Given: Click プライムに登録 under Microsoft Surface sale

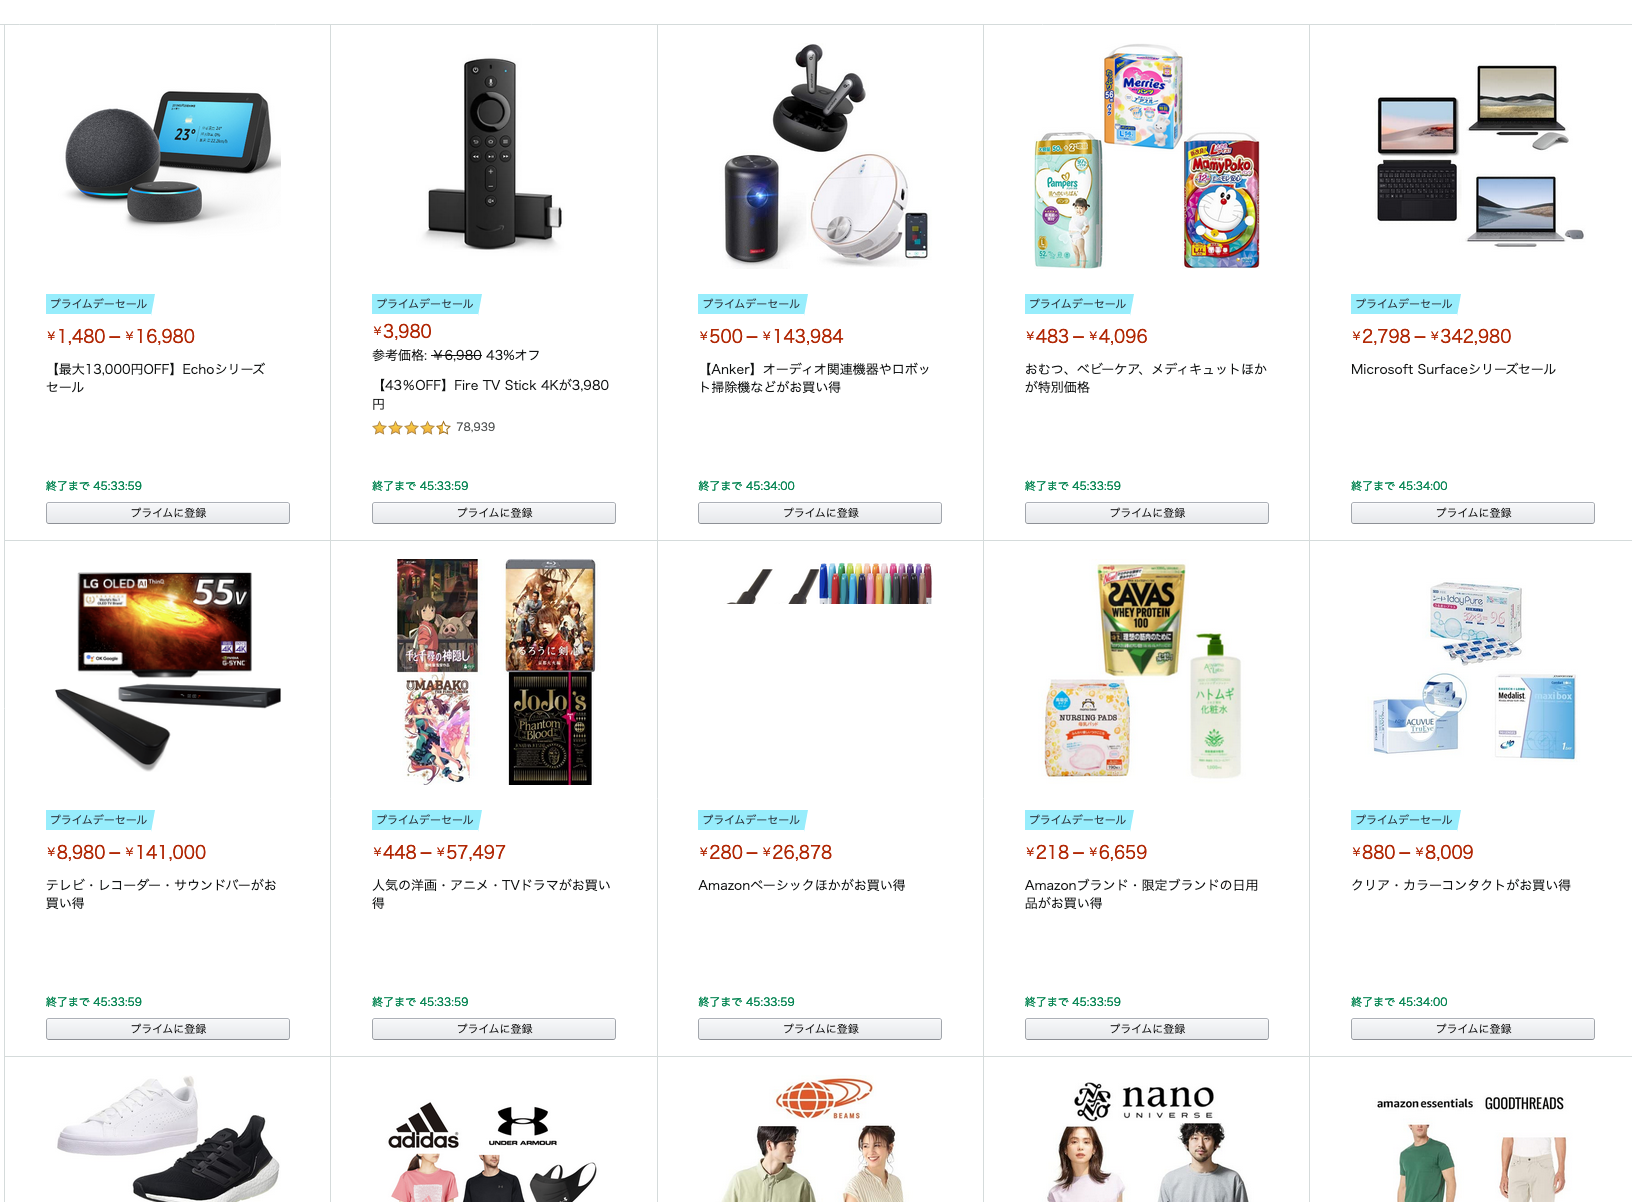Looking at the screenshot, I should pyautogui.click(x=1472, y=513).
